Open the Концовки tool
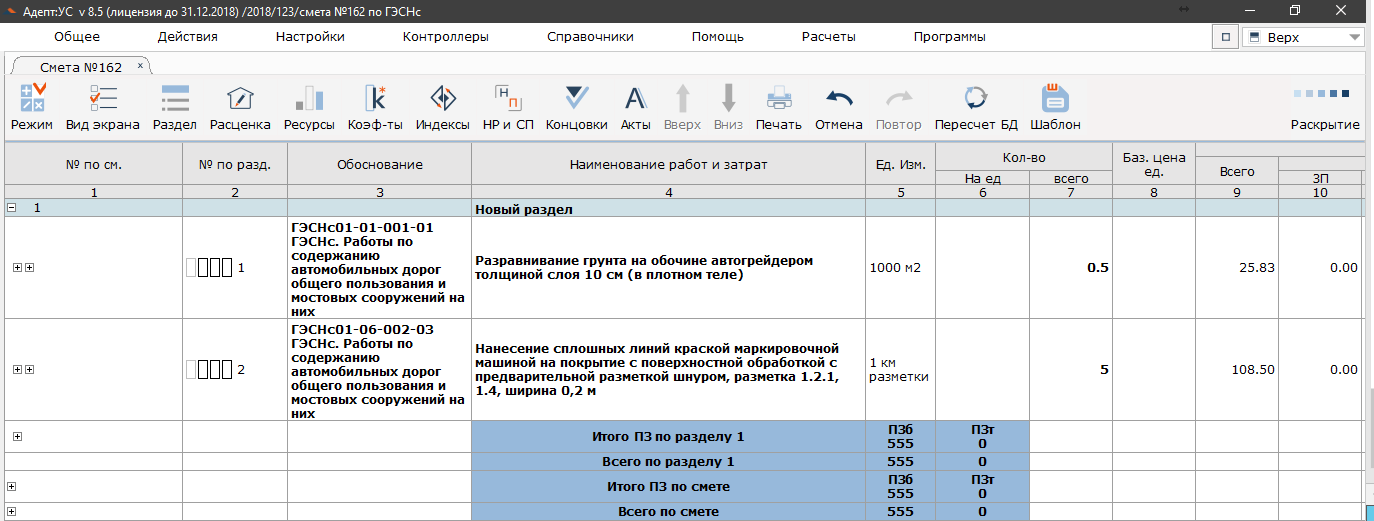 click(577, 108)
